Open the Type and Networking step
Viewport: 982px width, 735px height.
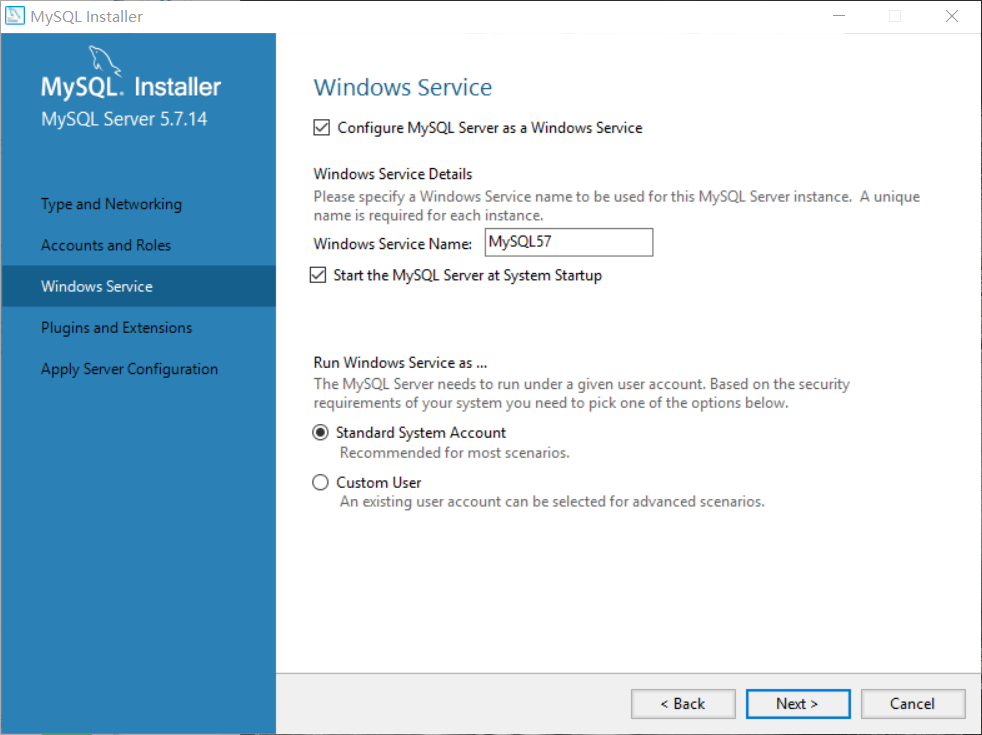click(111, 204)
